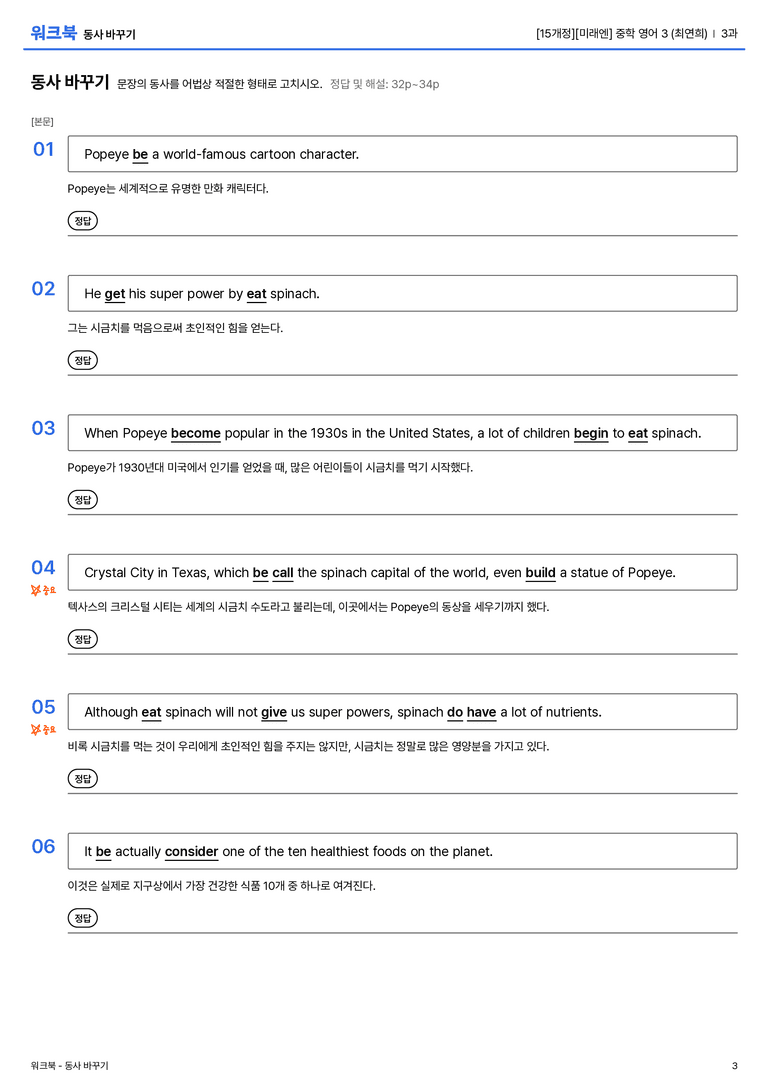Click the blue 워크북 header title
Screen dimensions: 768x1087
pyautogui.click(x=53, y=33)
